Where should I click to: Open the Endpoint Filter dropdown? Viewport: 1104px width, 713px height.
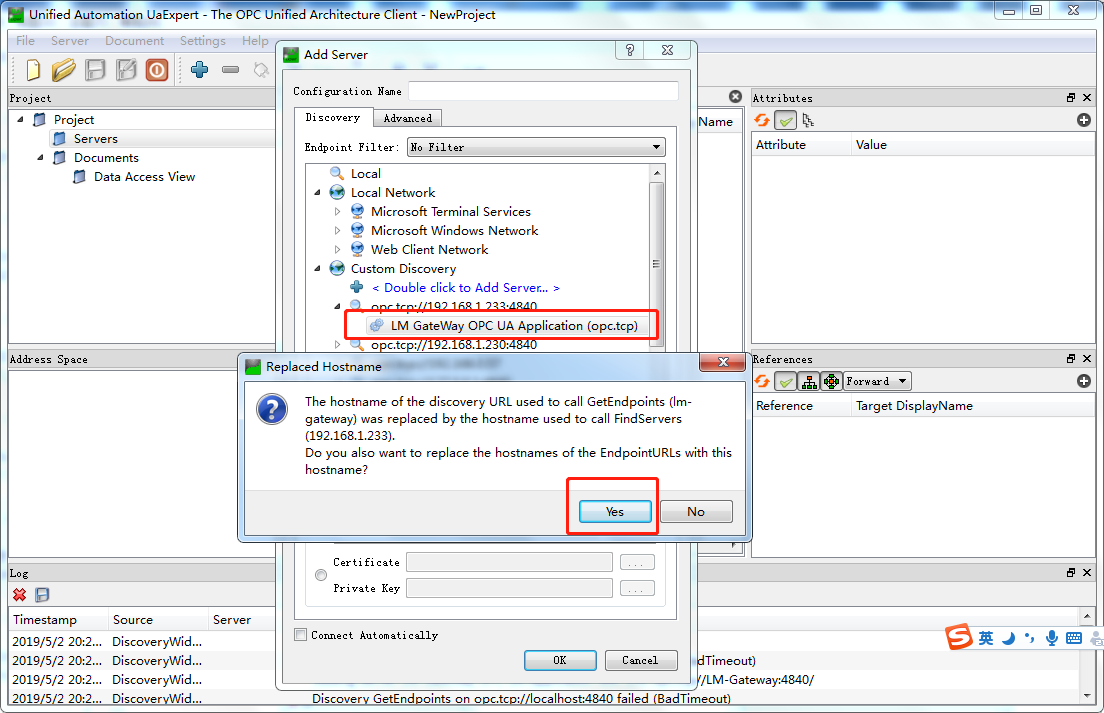click(537, 147)
